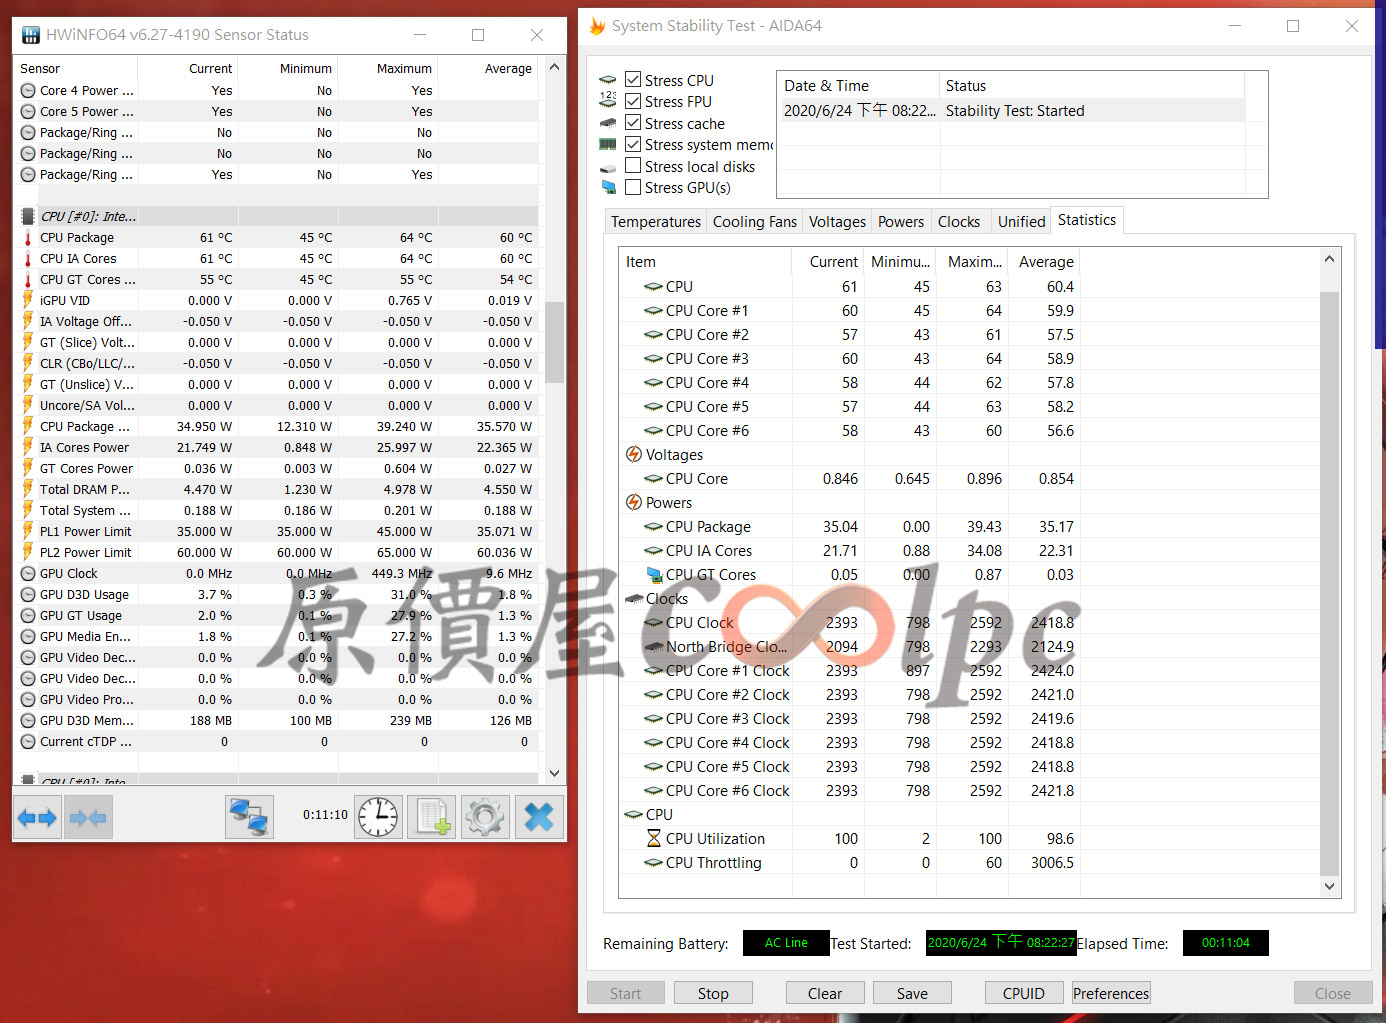Click the Statistics tab
The image size is (1386, 1023).
click(1087, 220)
